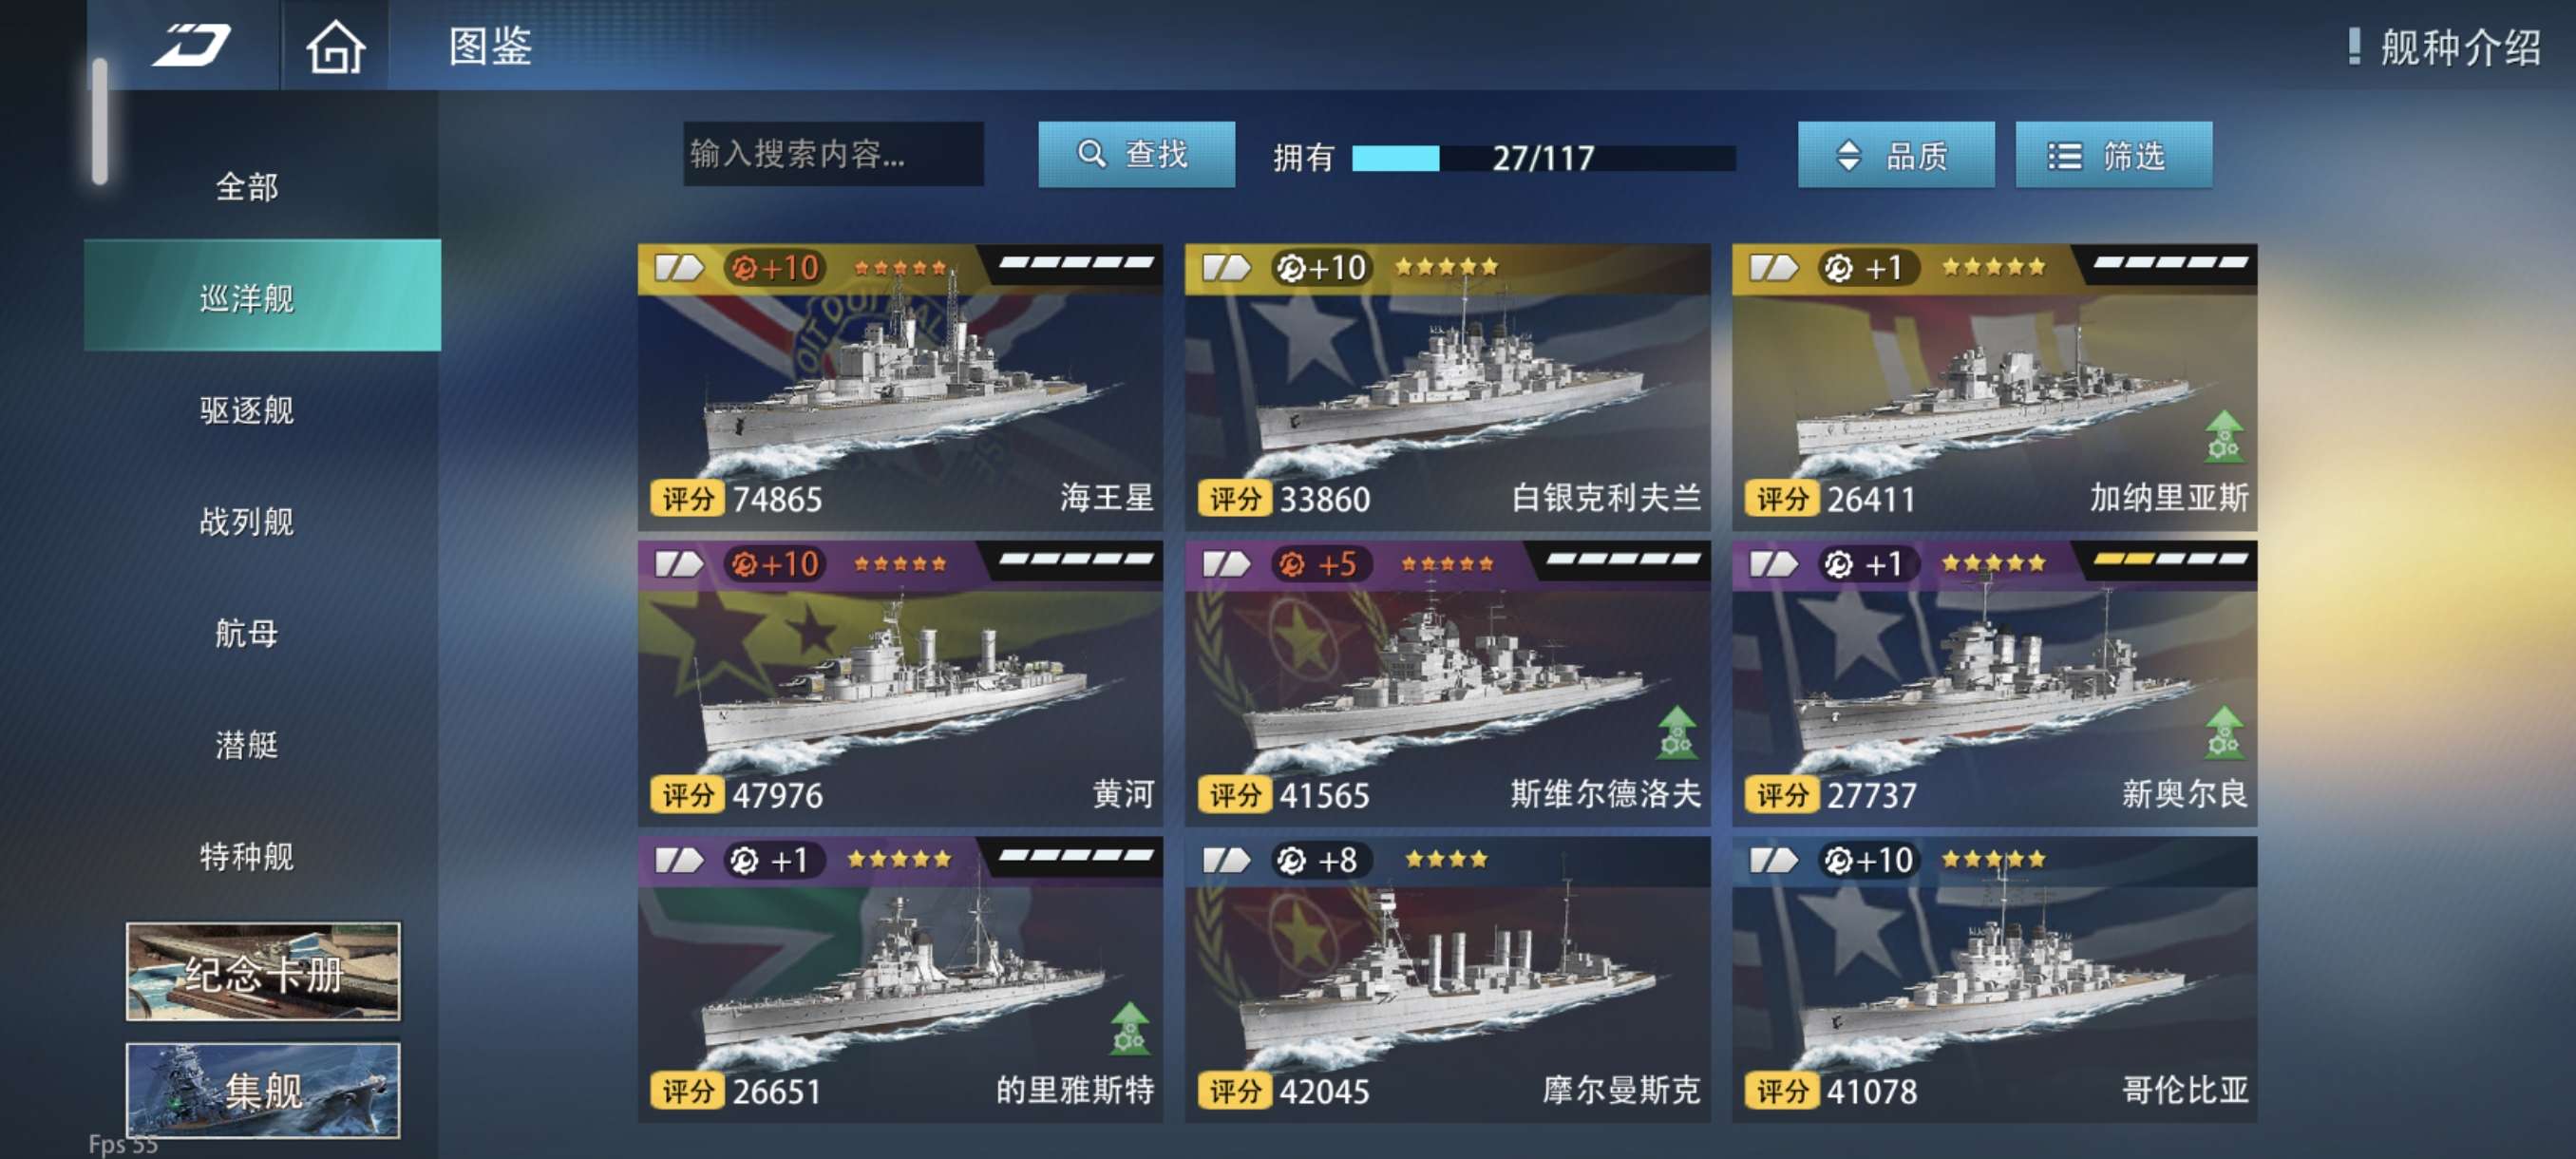Go to the home screen icon

(x=335, y=47)
